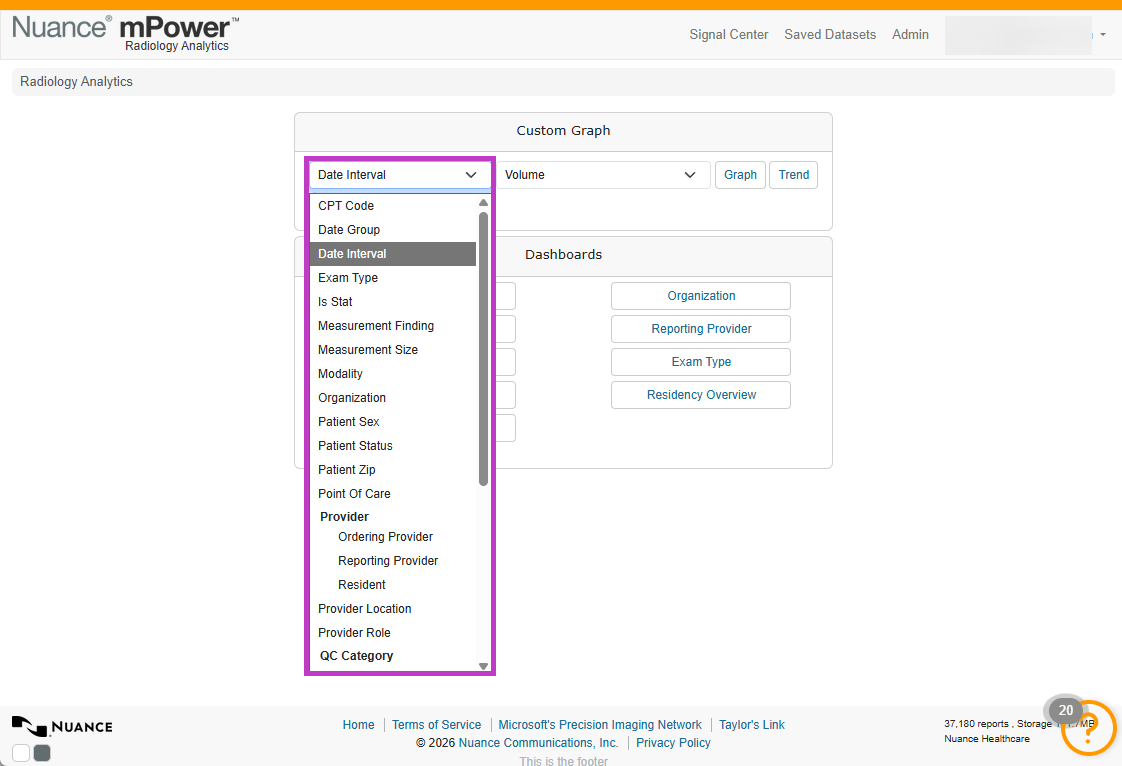Open the Residency Overview dashboard

701,394
